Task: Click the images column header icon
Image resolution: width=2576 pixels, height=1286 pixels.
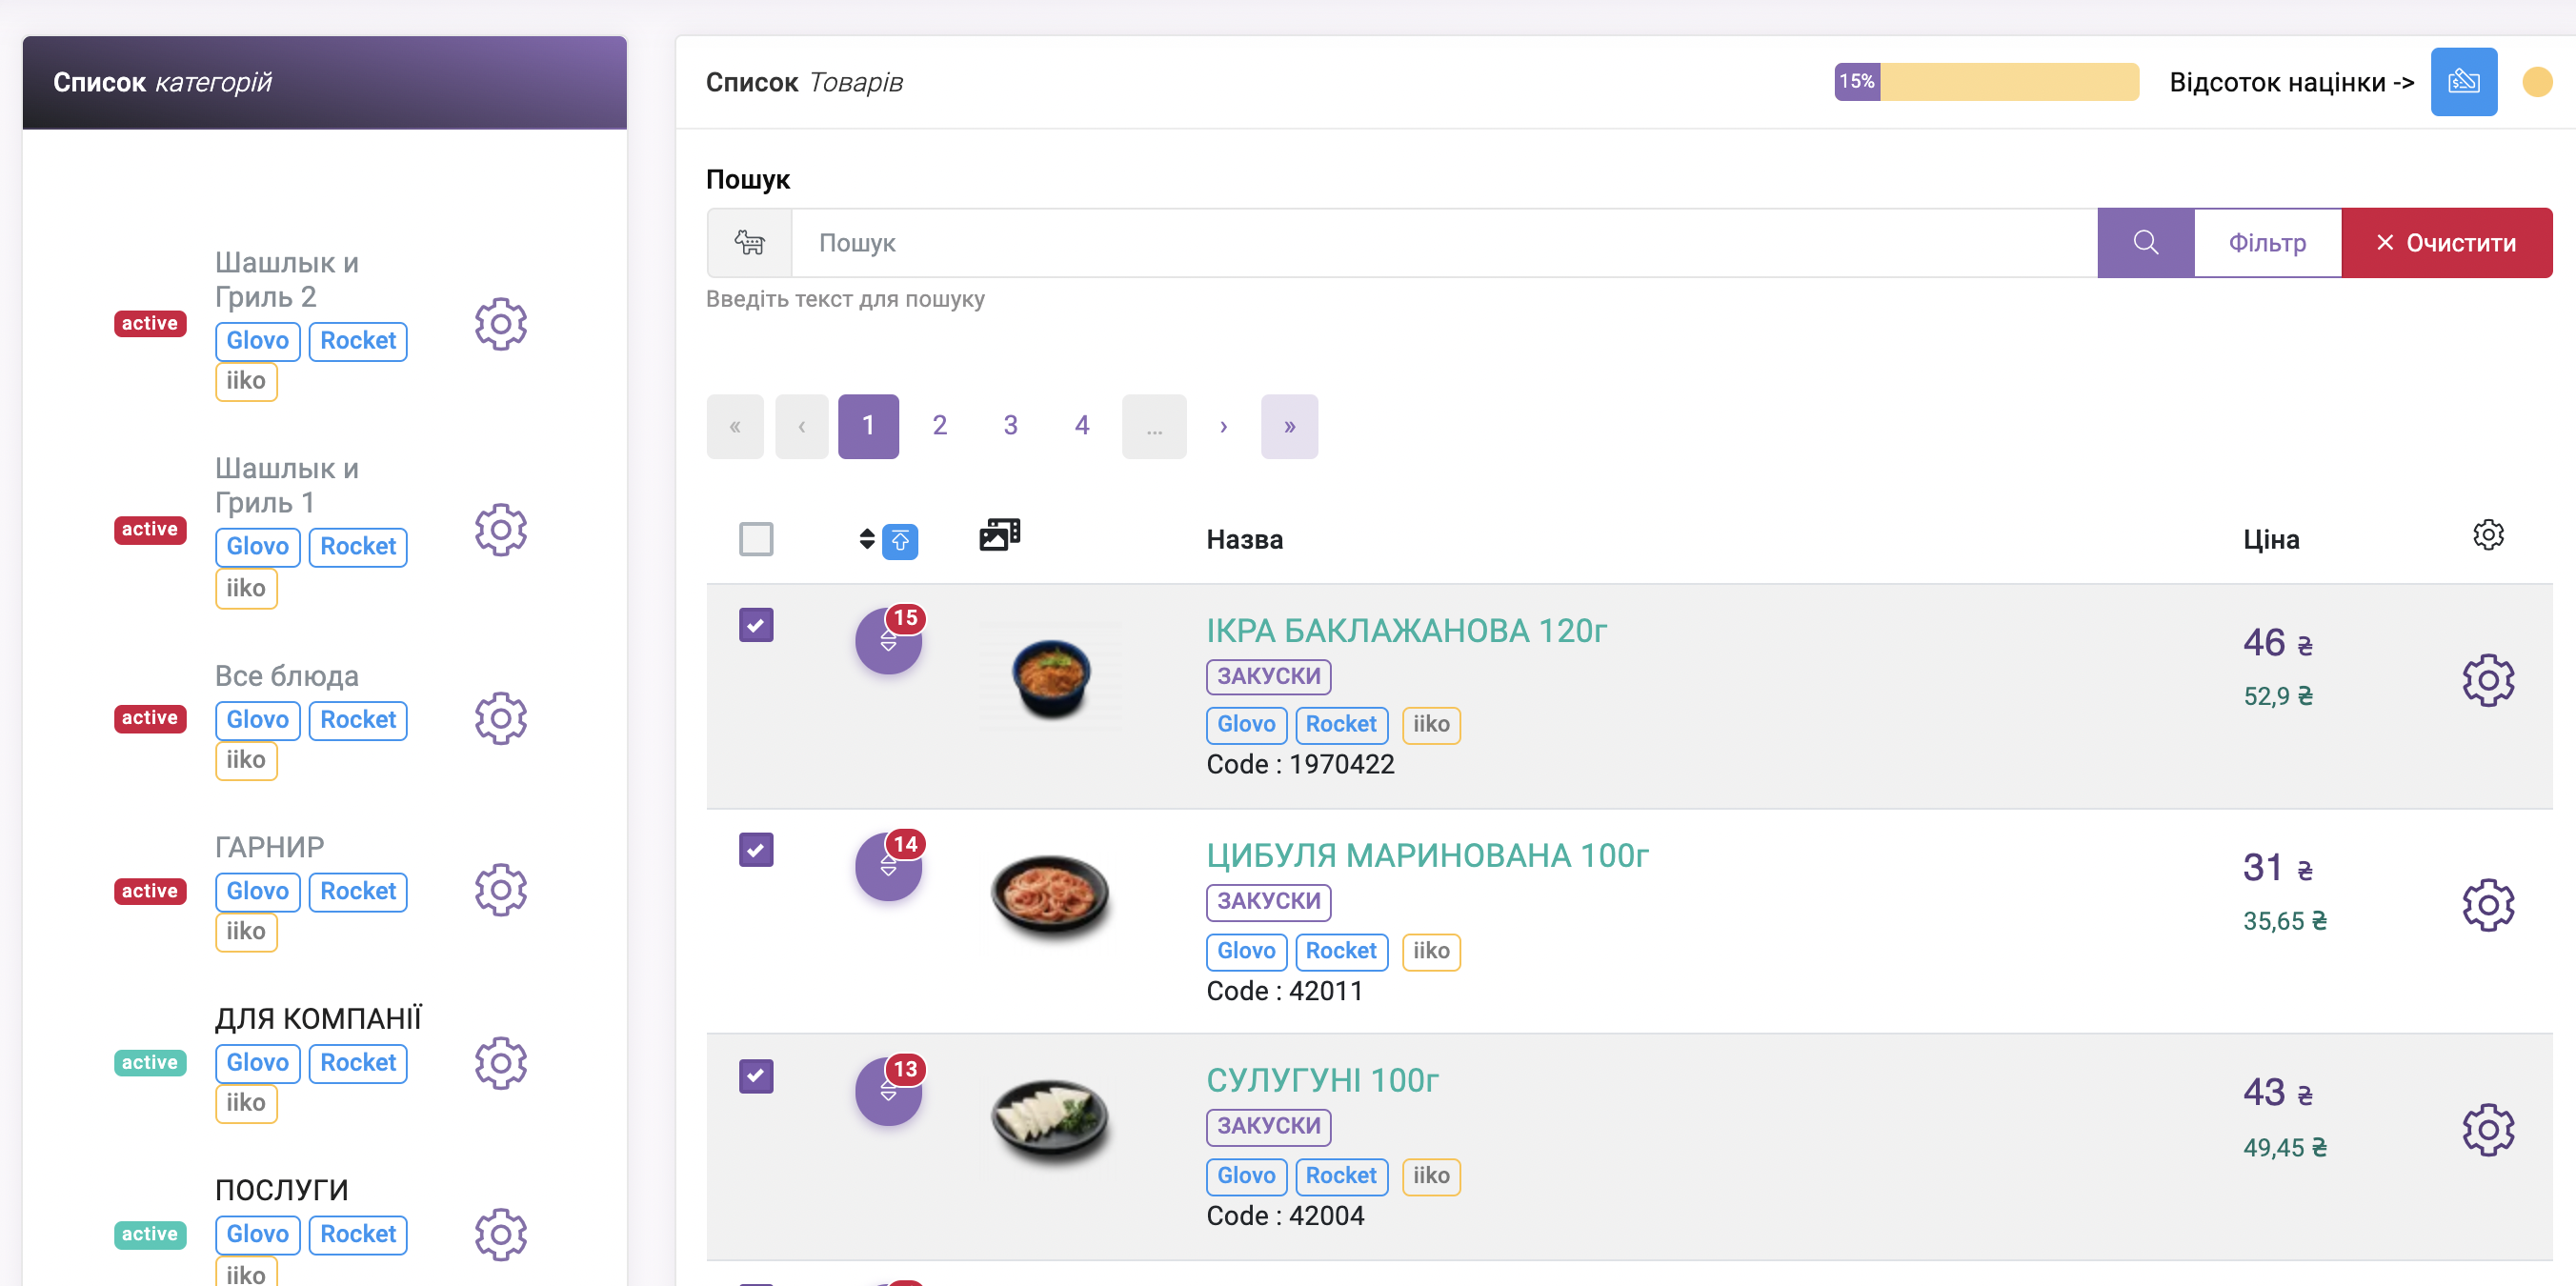Action: pyautogui.click(x=999, y=535)
